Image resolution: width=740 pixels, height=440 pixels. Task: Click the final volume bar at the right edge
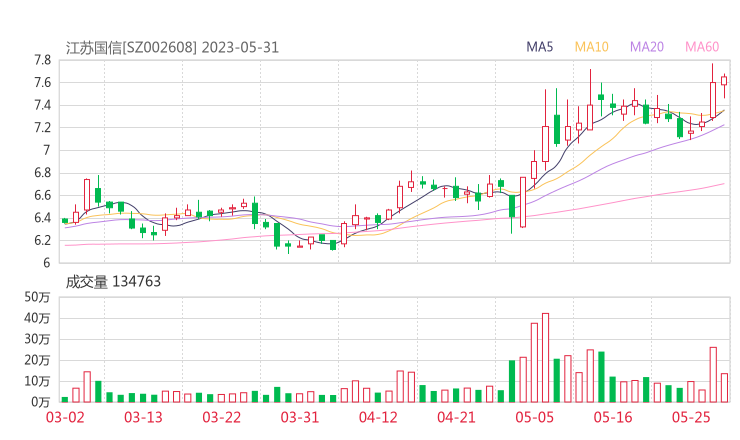coord(724,388)
